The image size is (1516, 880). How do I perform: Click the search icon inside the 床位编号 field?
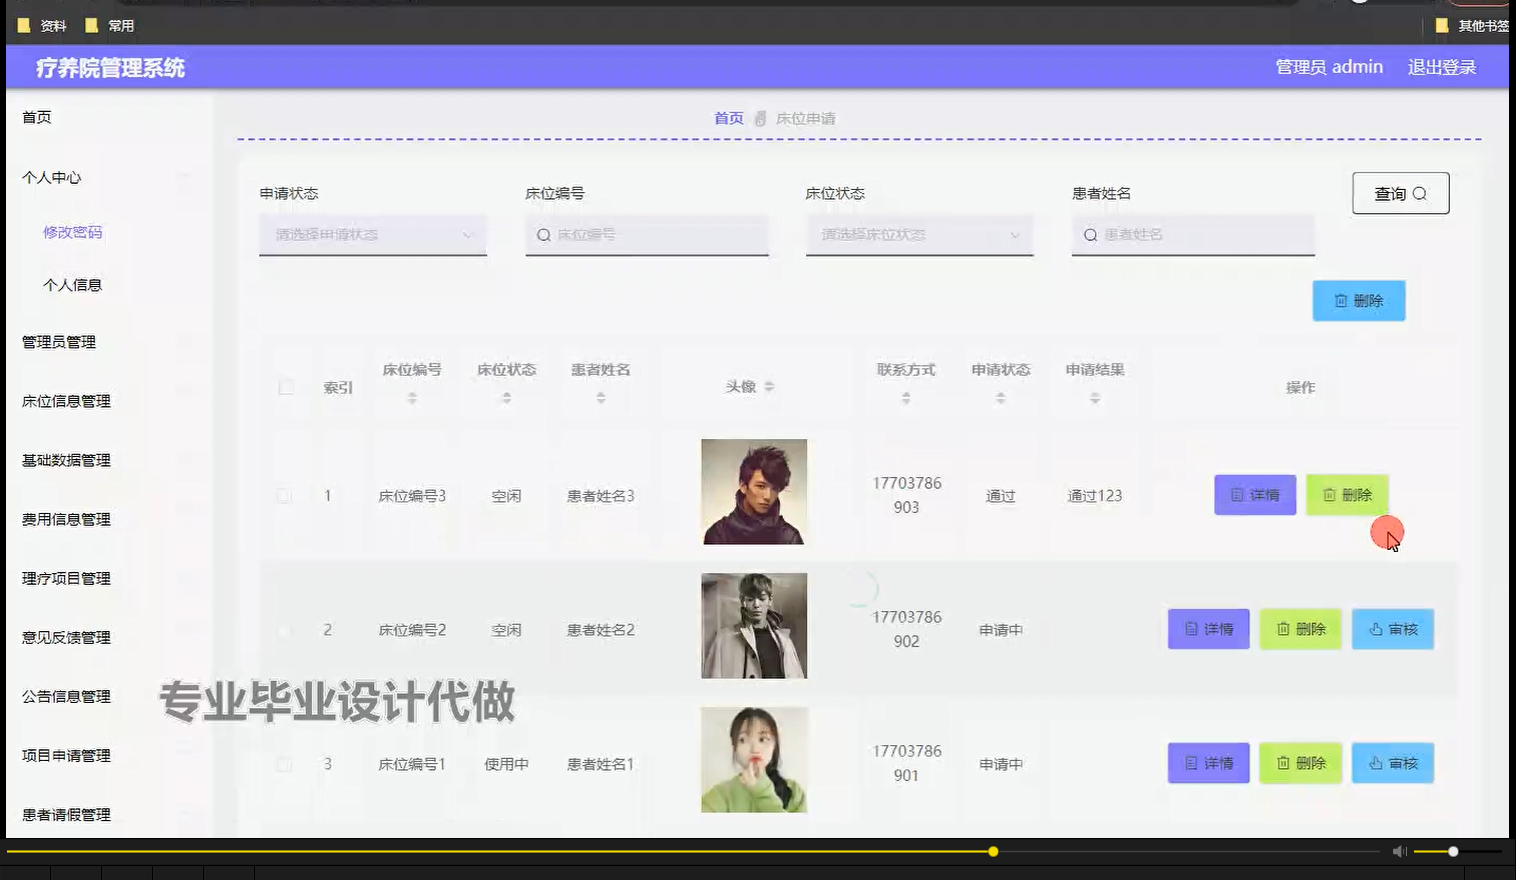coord(541,235)
